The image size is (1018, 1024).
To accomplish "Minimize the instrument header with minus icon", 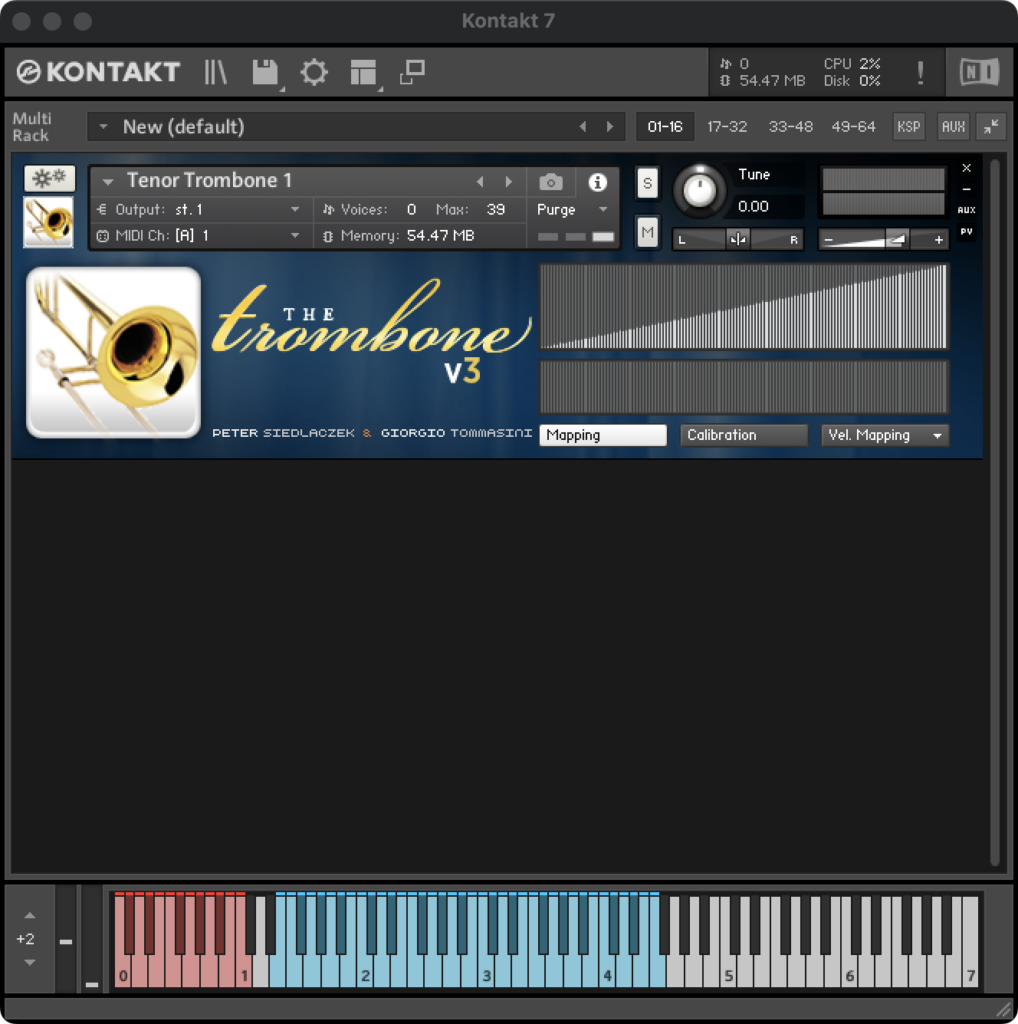I will point(966,189).
